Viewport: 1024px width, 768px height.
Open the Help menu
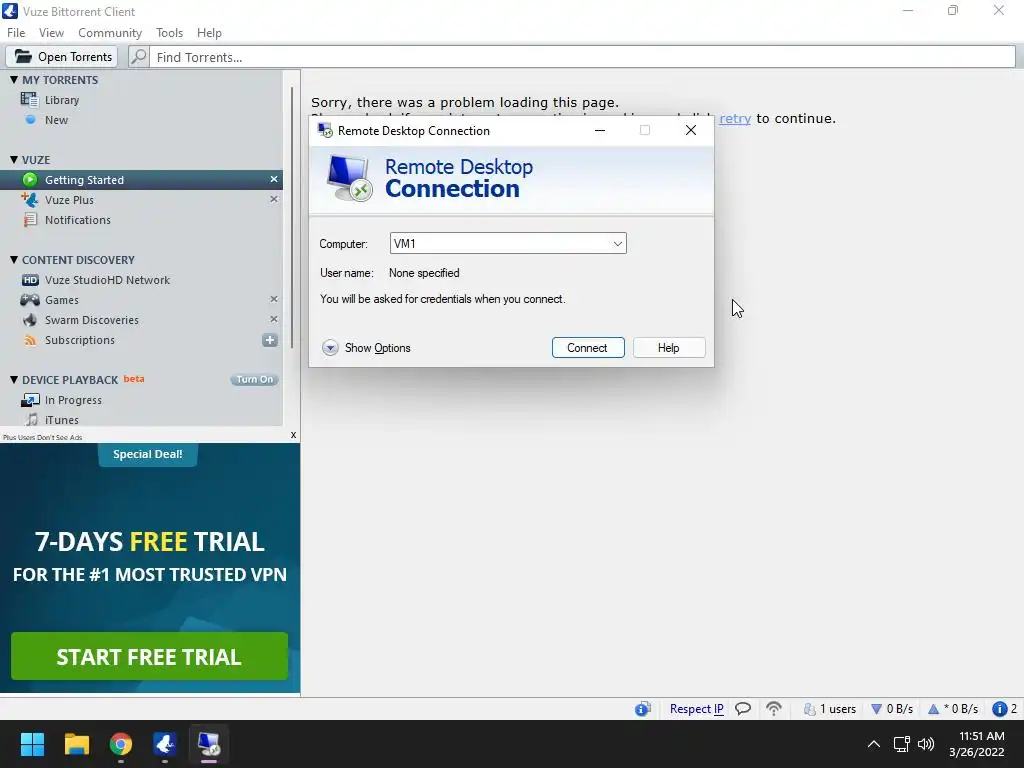209,33
